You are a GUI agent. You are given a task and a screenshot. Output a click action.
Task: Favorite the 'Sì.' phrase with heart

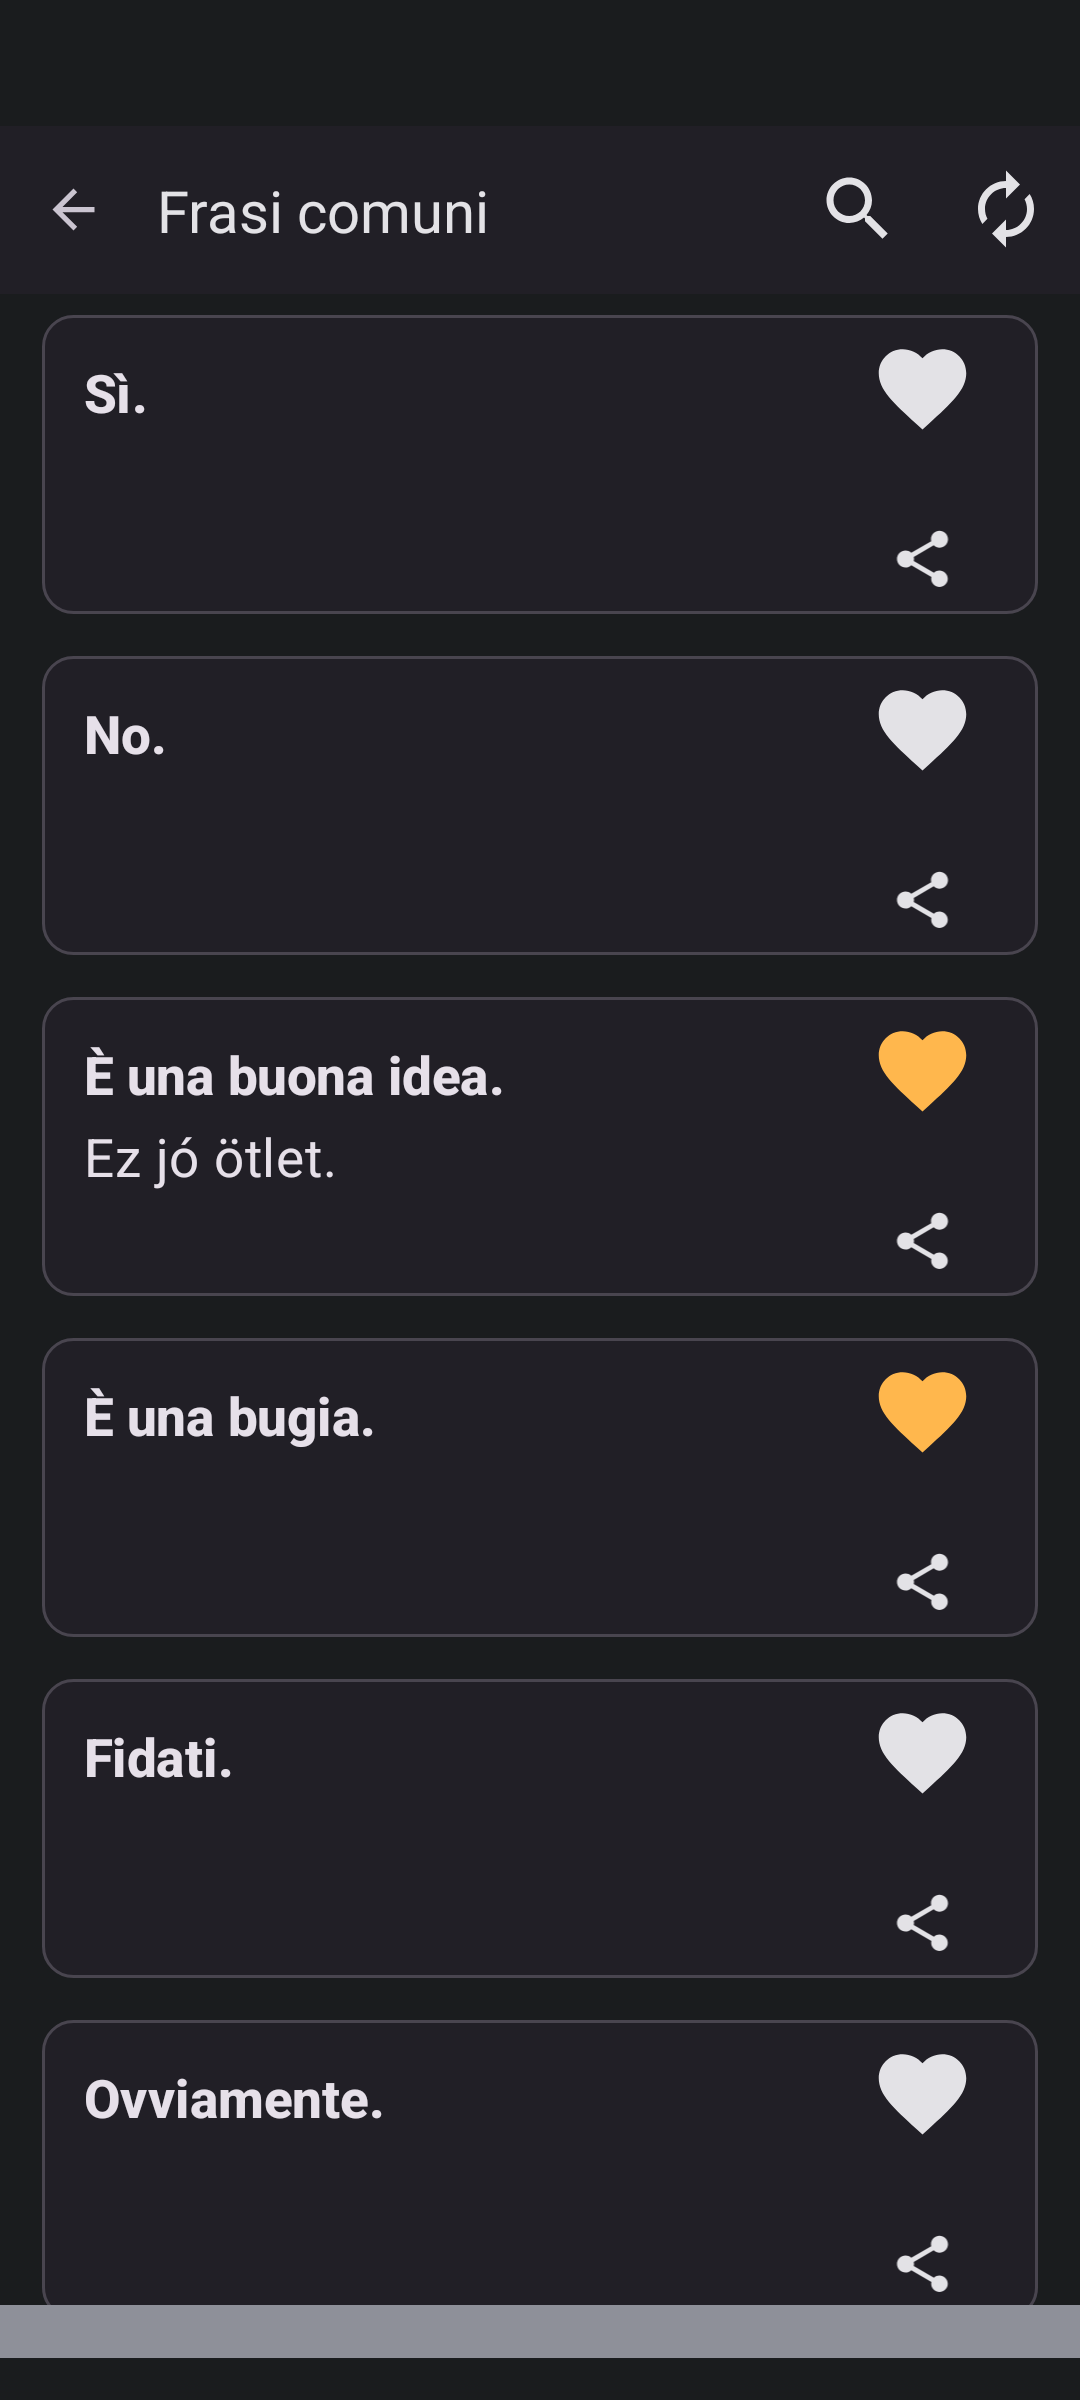pos(922,389)
